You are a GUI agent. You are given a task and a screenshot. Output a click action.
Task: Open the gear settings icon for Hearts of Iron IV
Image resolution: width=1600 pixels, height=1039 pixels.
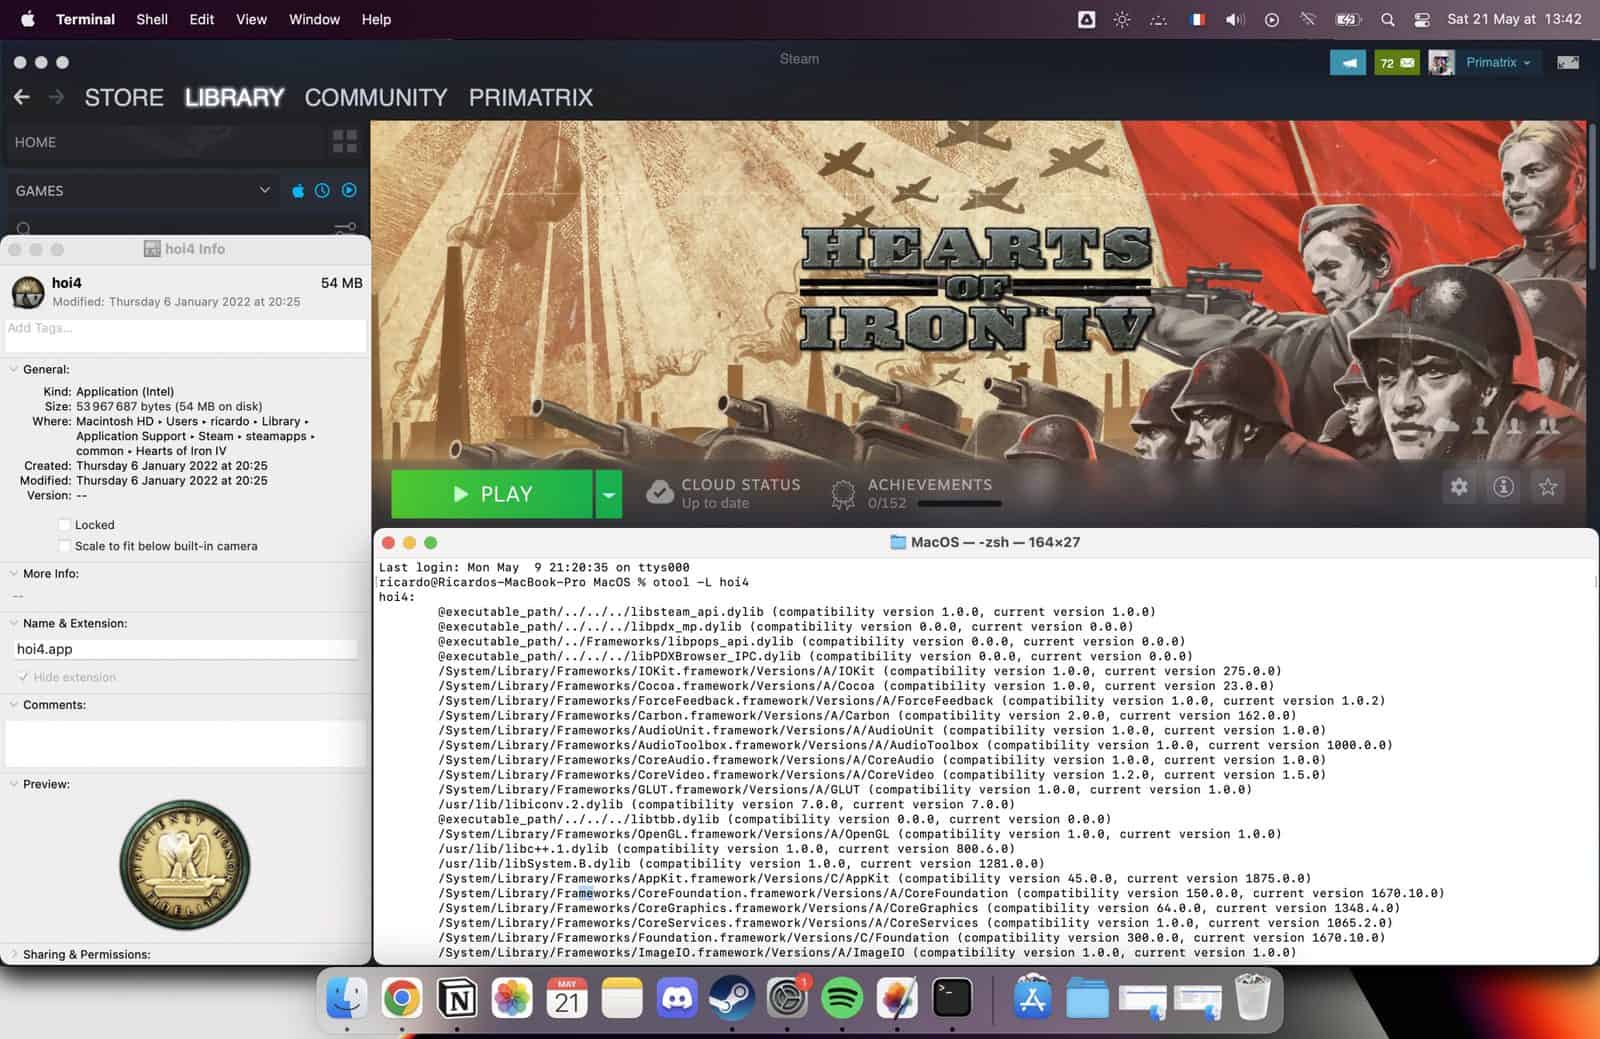(1459, 487)
